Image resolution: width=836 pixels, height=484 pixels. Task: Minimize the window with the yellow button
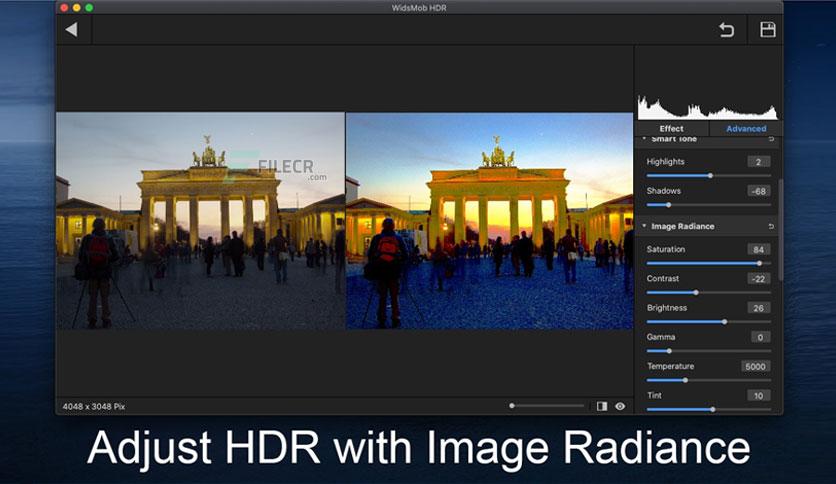click(x=77, y=7)
